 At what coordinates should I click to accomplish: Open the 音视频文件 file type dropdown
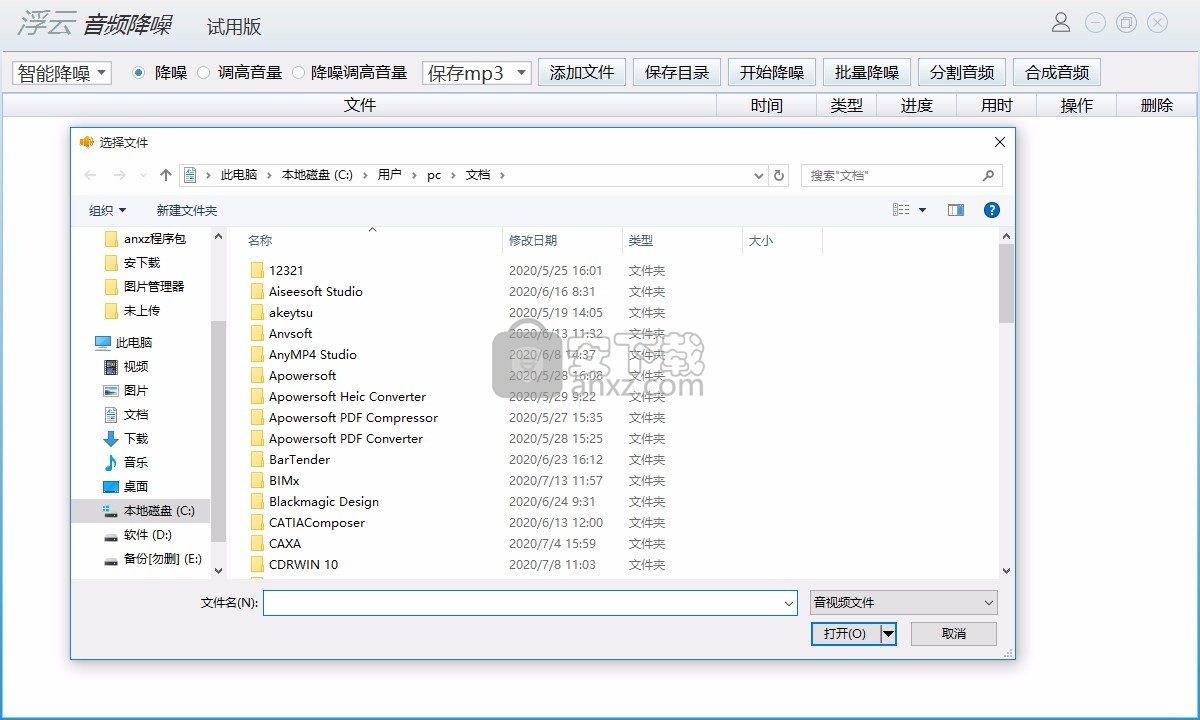904,602
